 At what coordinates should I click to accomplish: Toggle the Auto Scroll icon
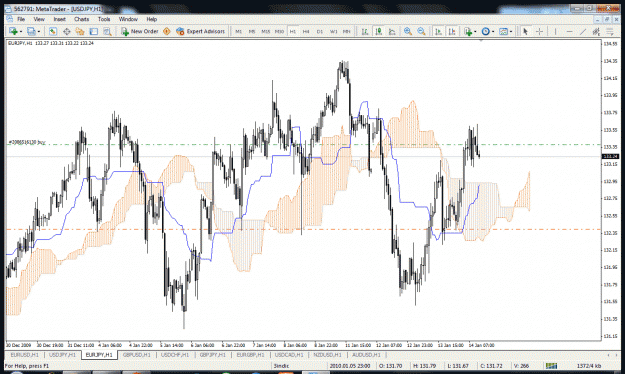[x=438, y=31]
